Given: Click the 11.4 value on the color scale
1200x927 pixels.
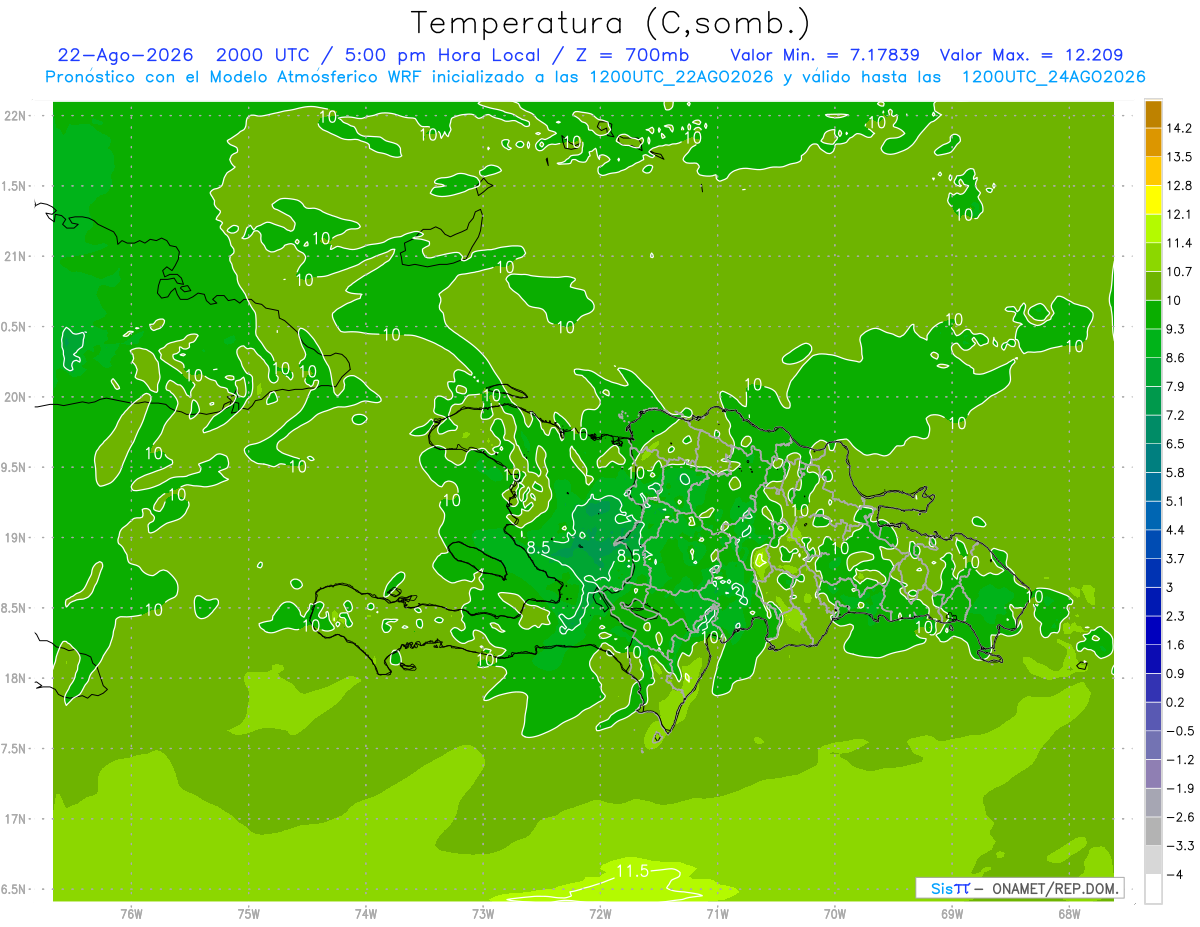Looking at the screenshot, I should coord(1180,243).
